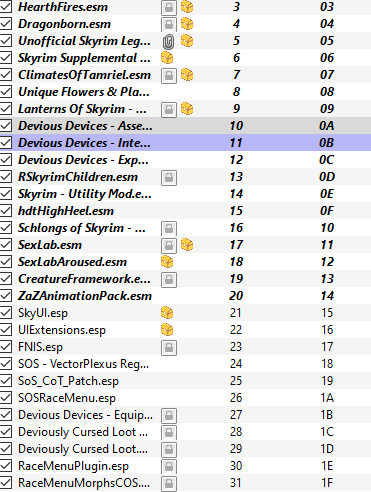The height and width of the screenshot is (492, 371).
Task: Click the lock icon for FNIS.esp
Action: click(169, 347)
